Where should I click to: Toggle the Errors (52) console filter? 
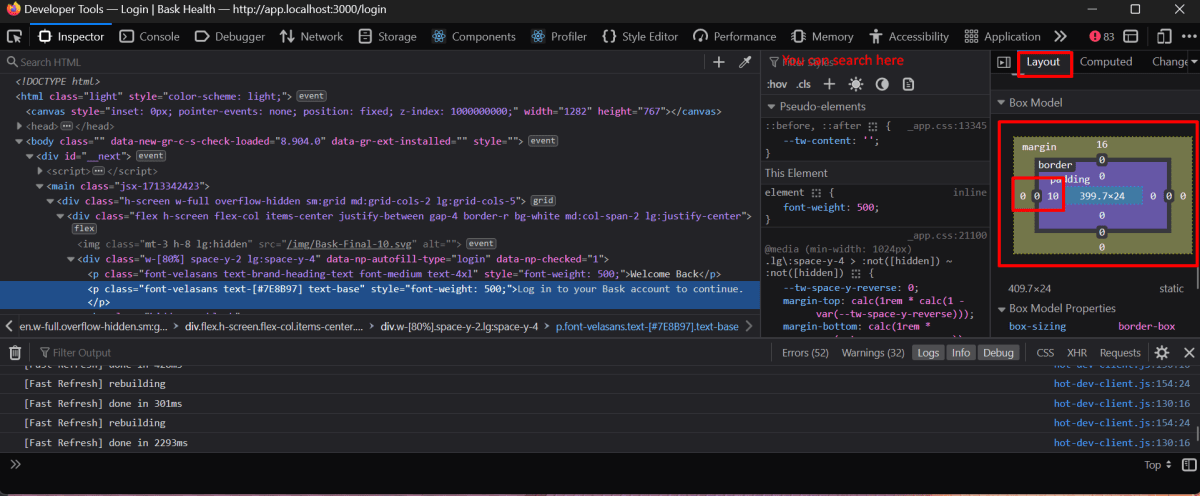click(x=805, y=352)
